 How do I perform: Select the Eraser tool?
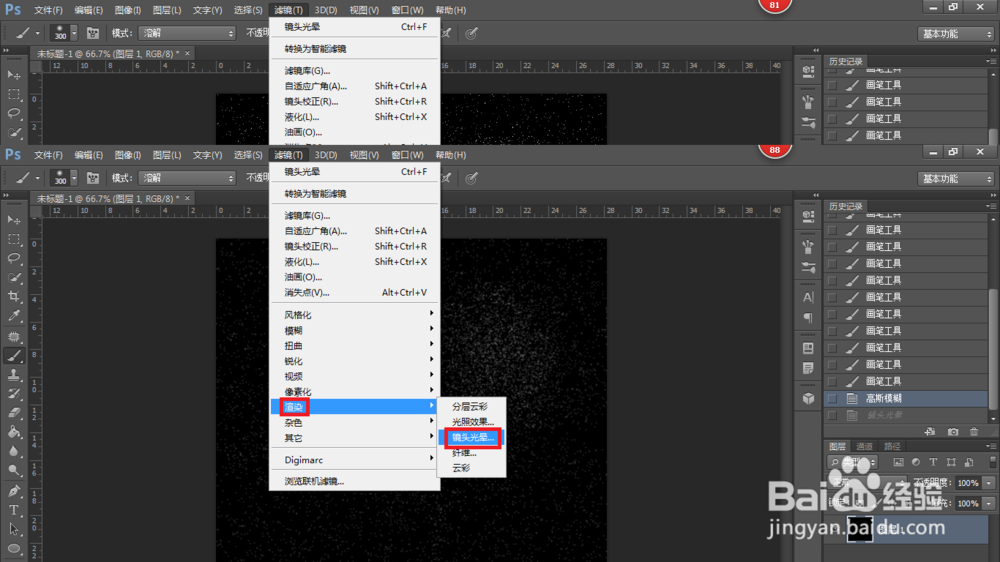14,413
